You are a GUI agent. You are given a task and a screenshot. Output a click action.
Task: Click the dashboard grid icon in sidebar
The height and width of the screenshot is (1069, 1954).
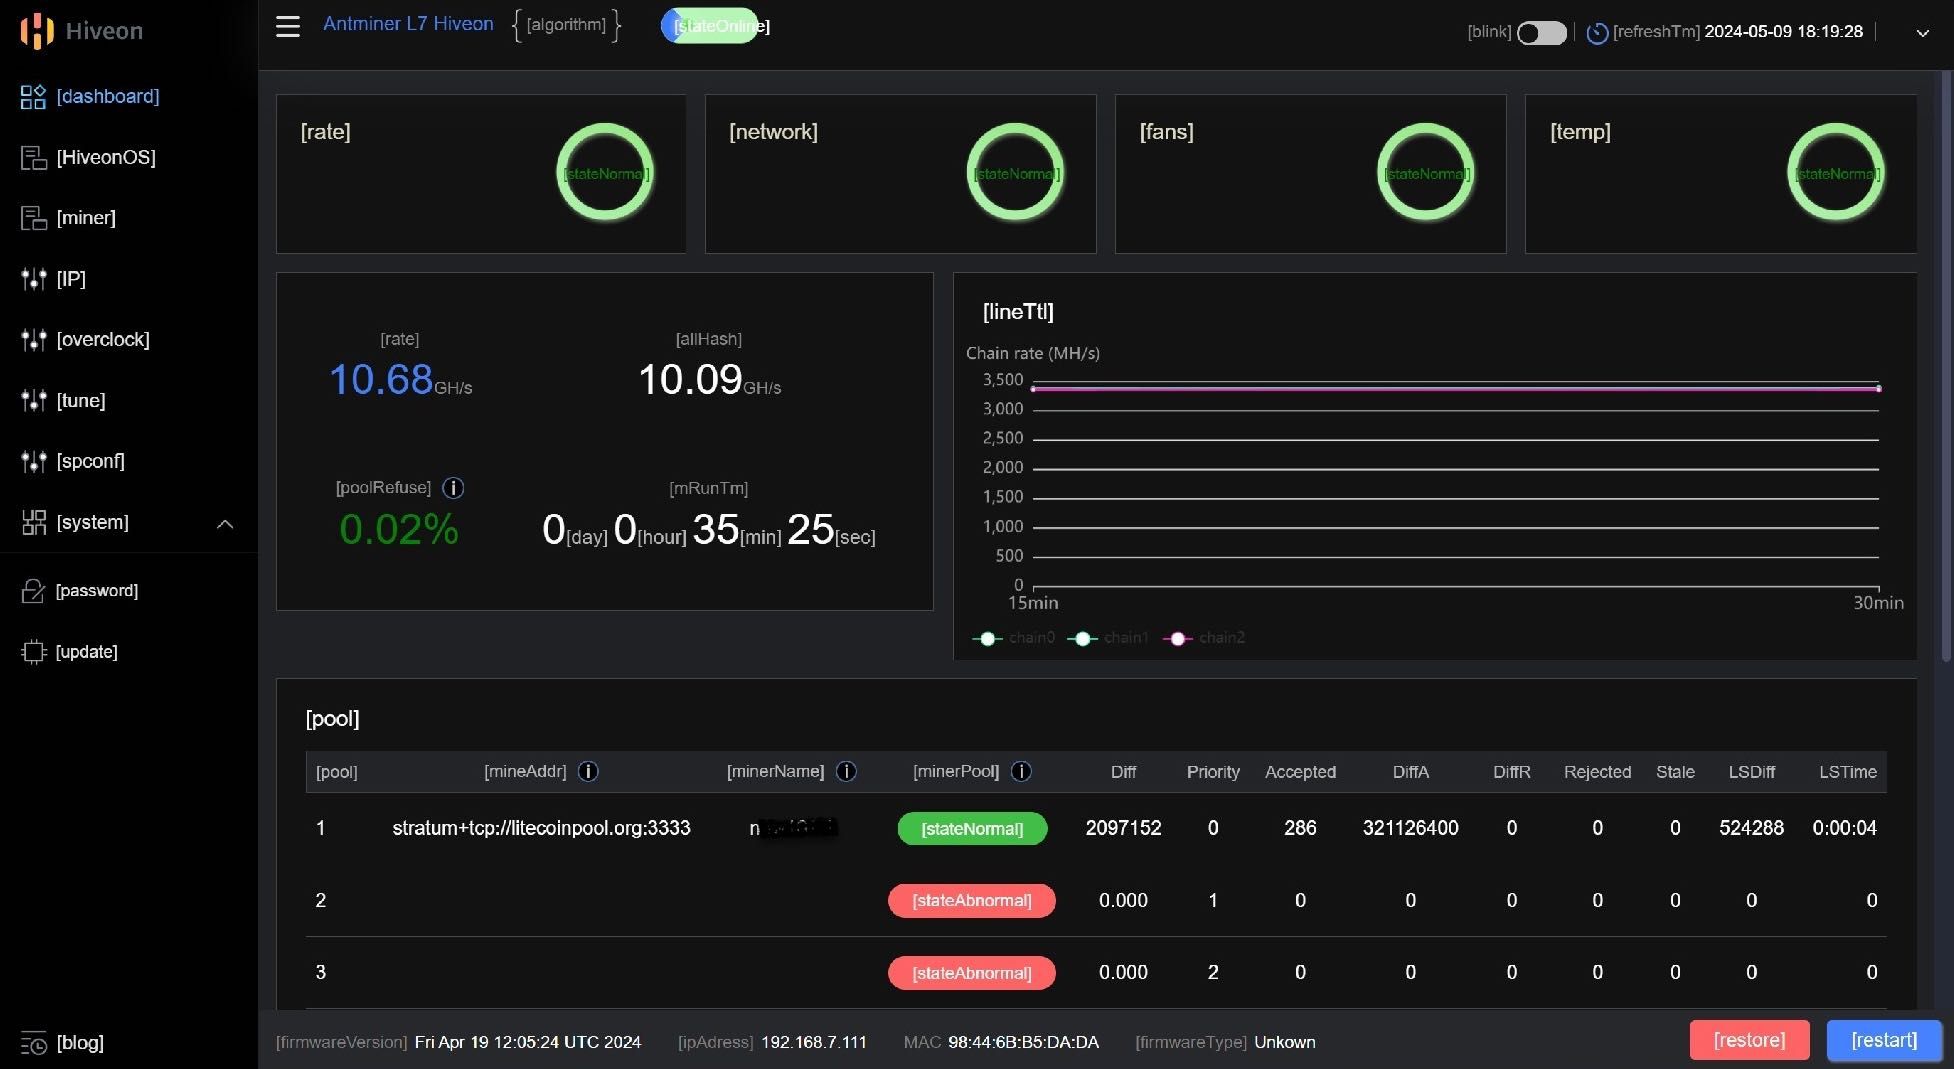click(33, 96)
